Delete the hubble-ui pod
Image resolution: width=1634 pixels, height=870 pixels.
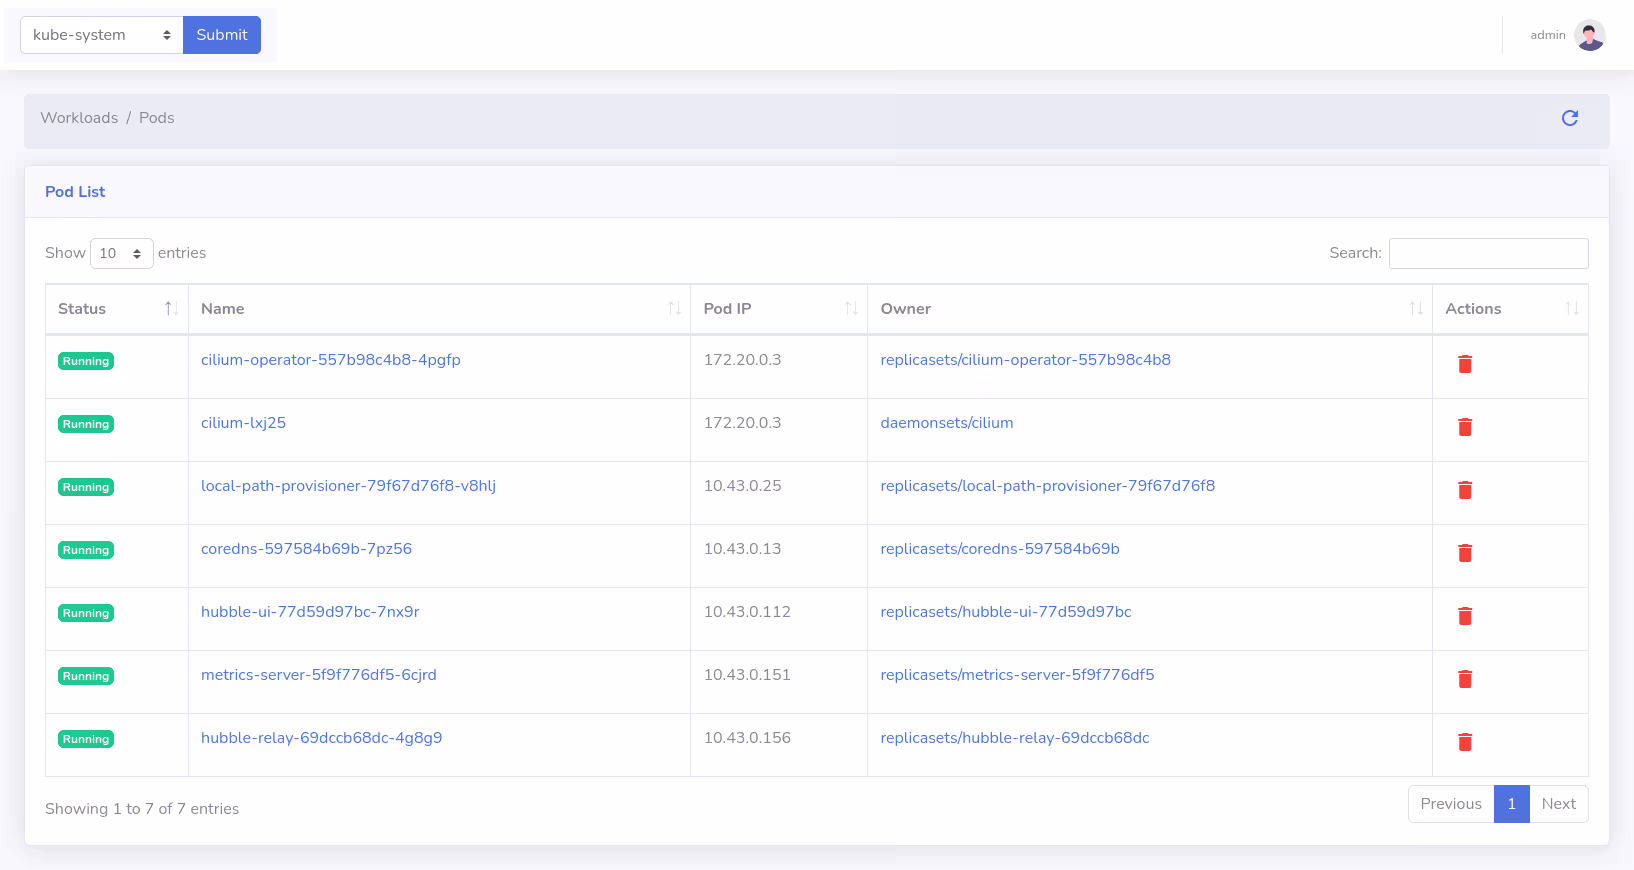(1464, 616)
